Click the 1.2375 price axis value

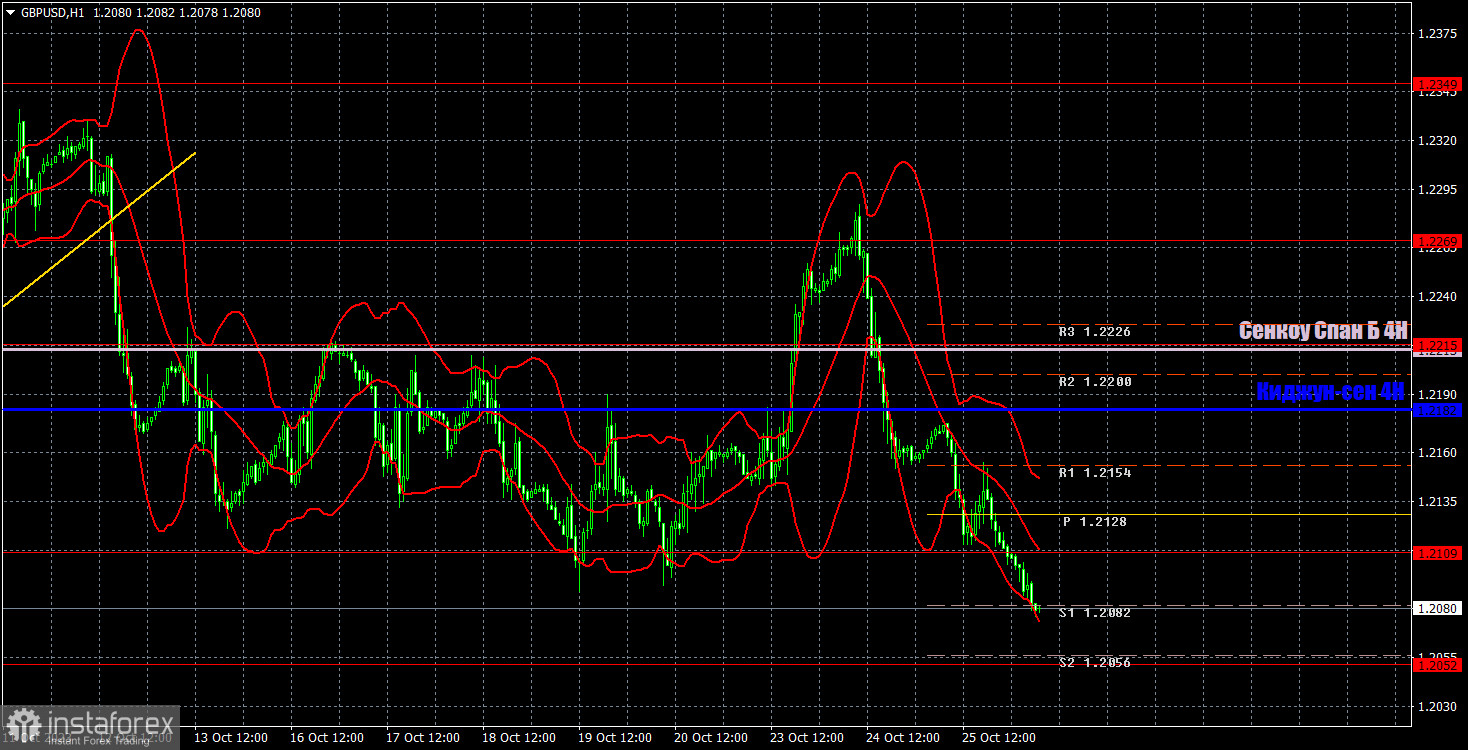click(1436, 34)
